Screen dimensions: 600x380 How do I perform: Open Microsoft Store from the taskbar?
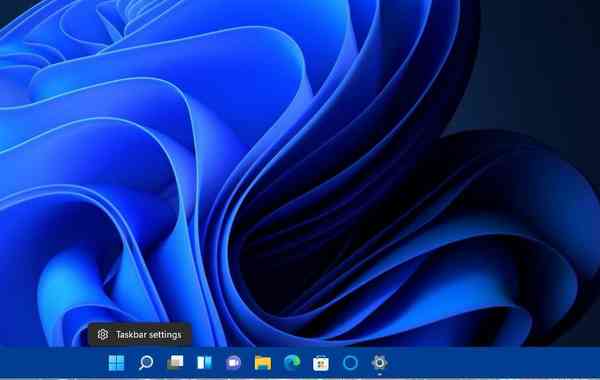pyautogui.click(x=321, y=363)
